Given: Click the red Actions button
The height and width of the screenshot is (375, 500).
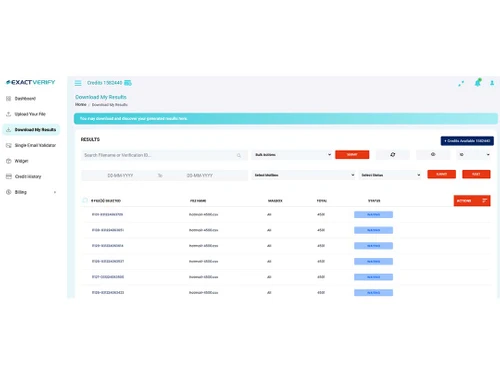Looking at the screenshot, I should point(472,201).
